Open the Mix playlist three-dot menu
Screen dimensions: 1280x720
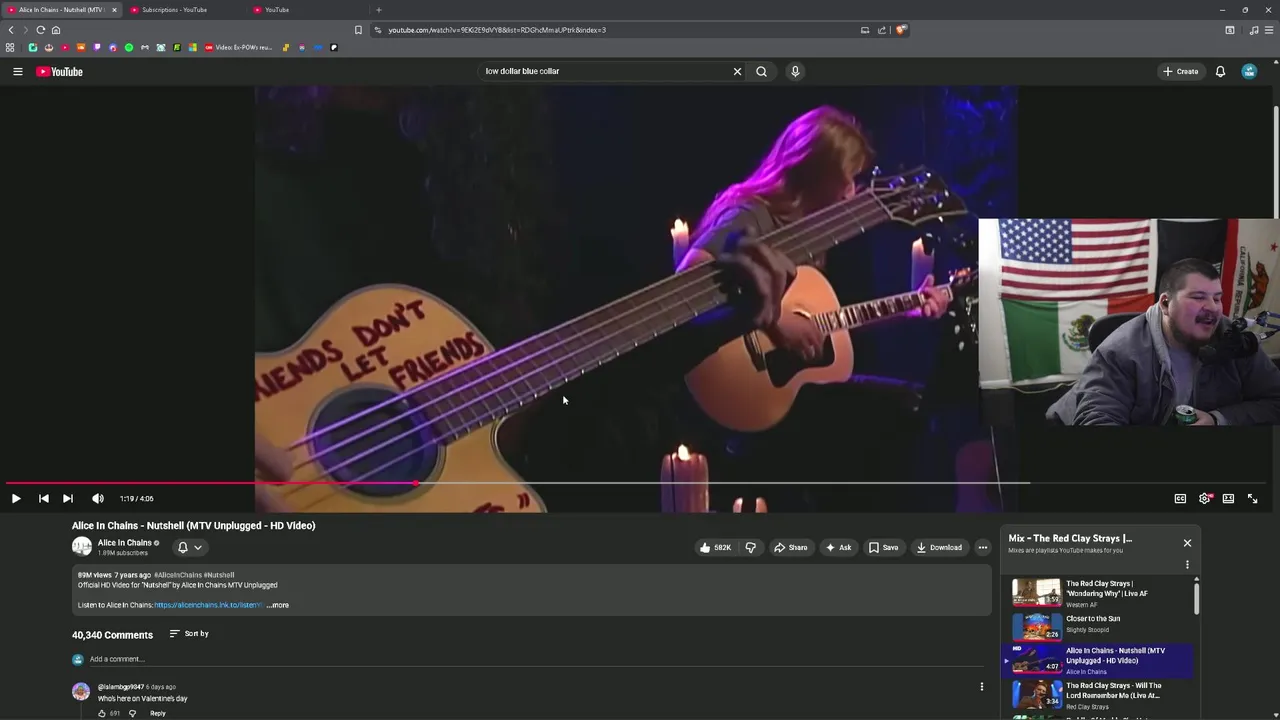[1187, 564]
